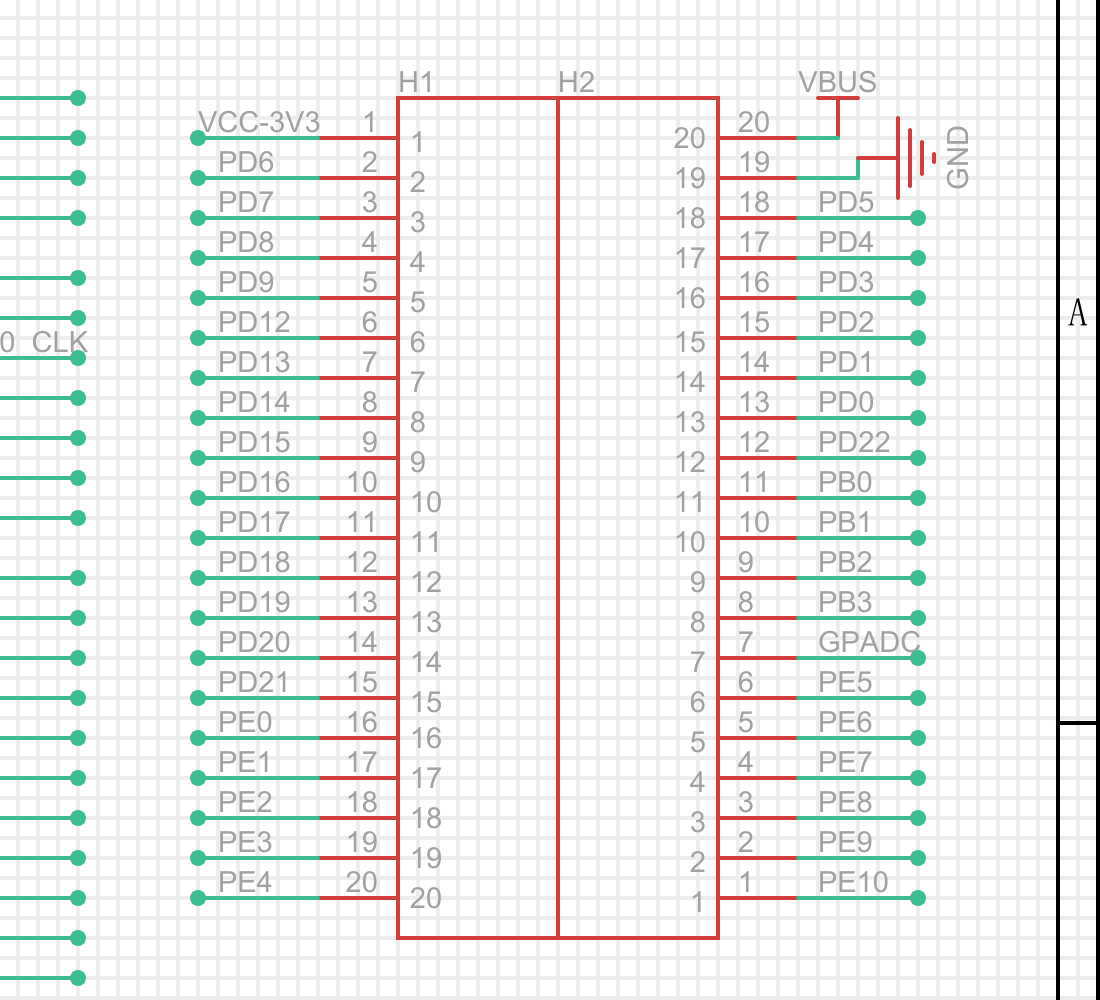Select the PD15 net label
Image resolution: width=1100 pixels, height=1000 pixels.
coord(254,442)
